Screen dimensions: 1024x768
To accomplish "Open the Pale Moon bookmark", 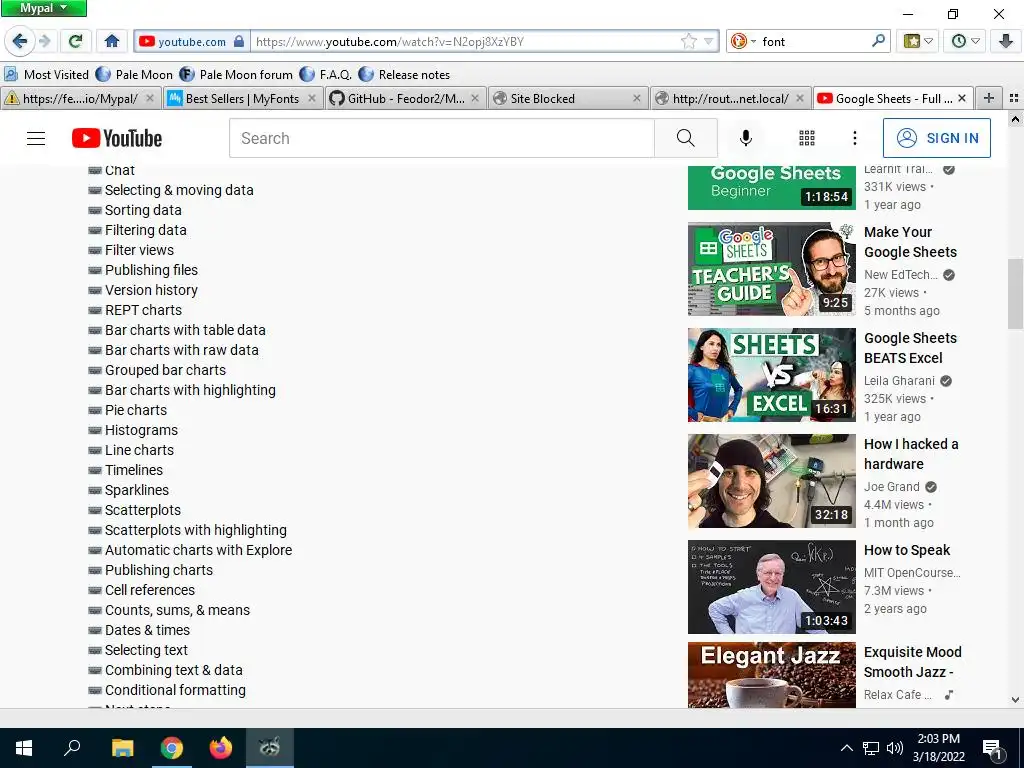I will [x=134, y=74].
